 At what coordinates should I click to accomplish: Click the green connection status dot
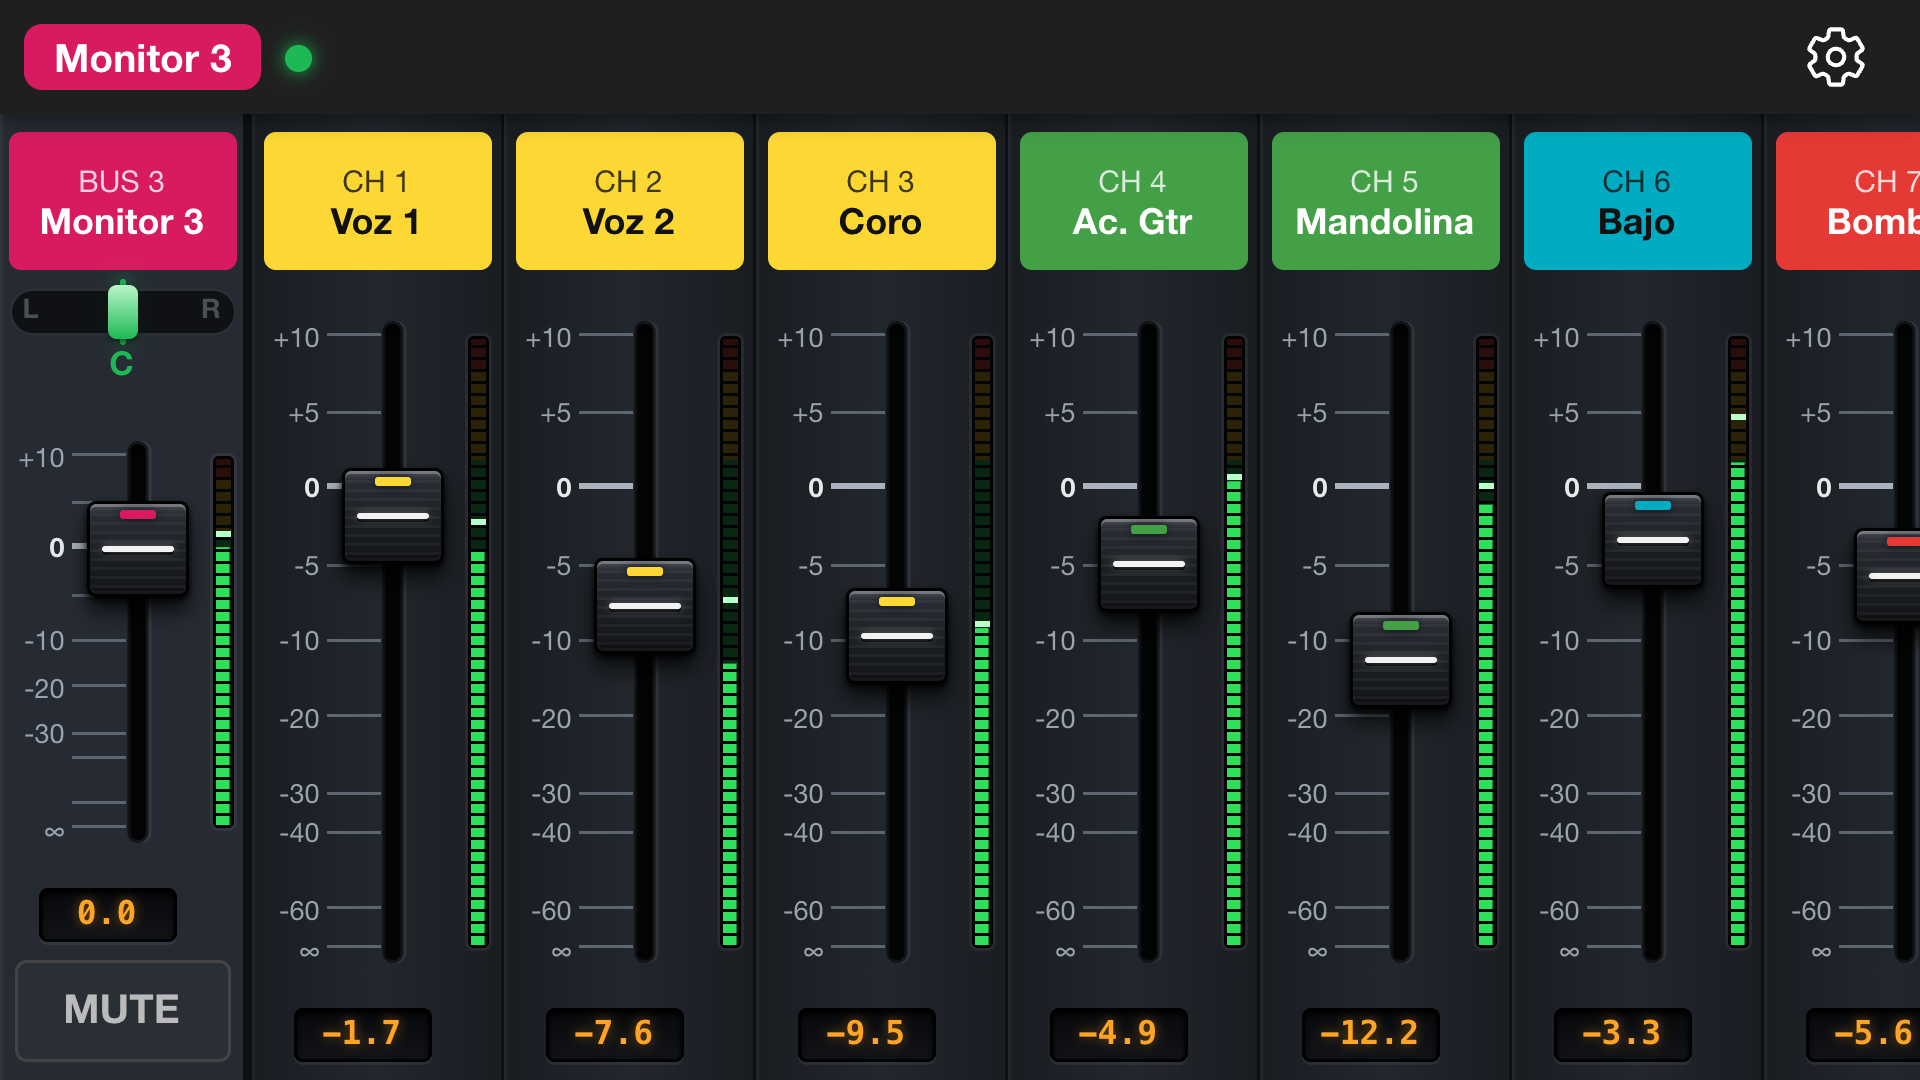coord(298,58)
